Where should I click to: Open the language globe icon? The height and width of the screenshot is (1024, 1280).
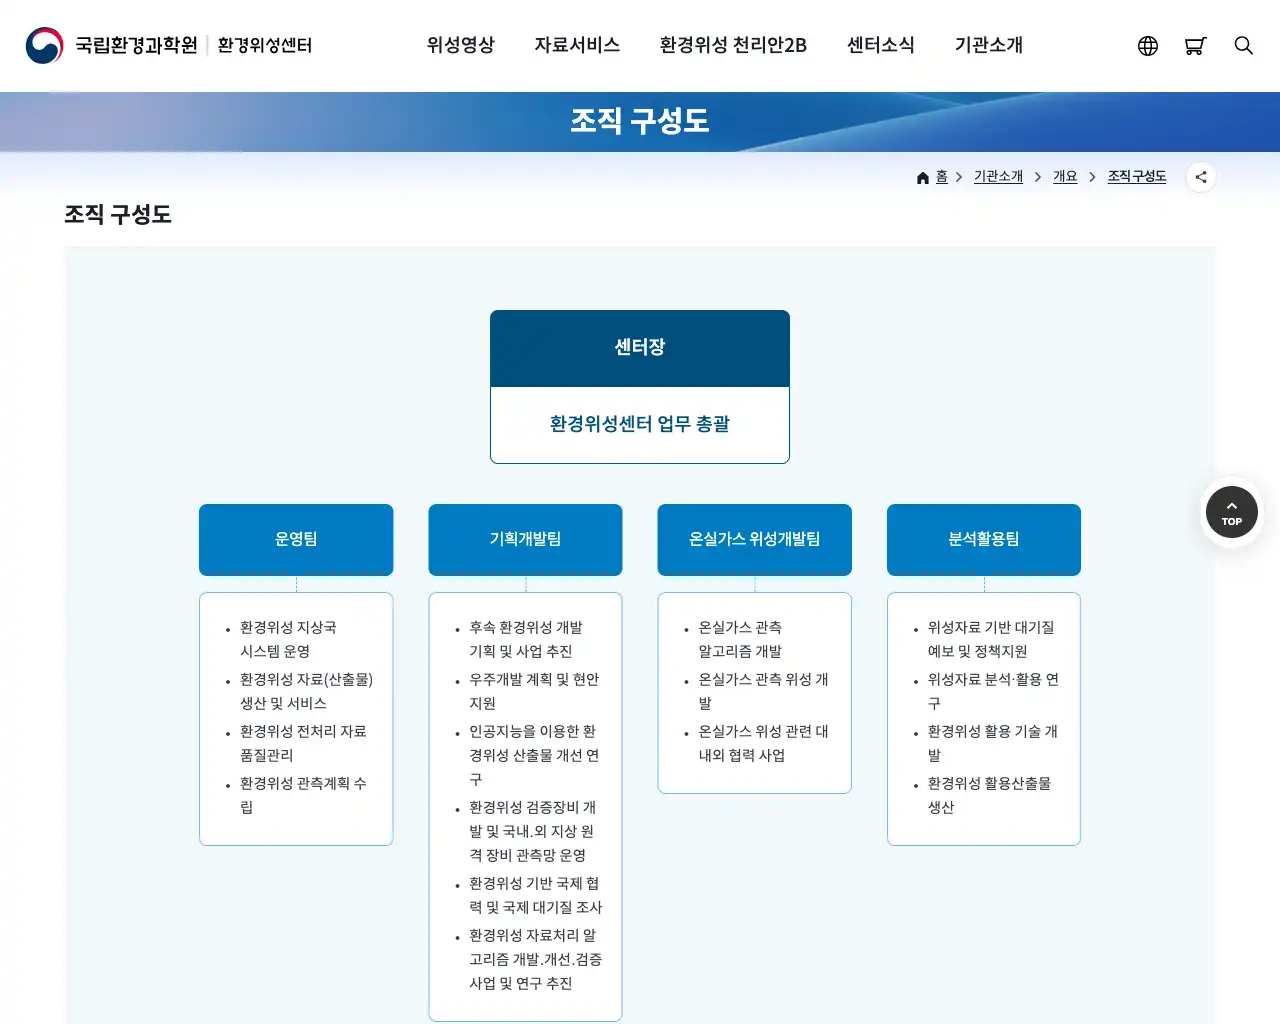pos(1148,46)
